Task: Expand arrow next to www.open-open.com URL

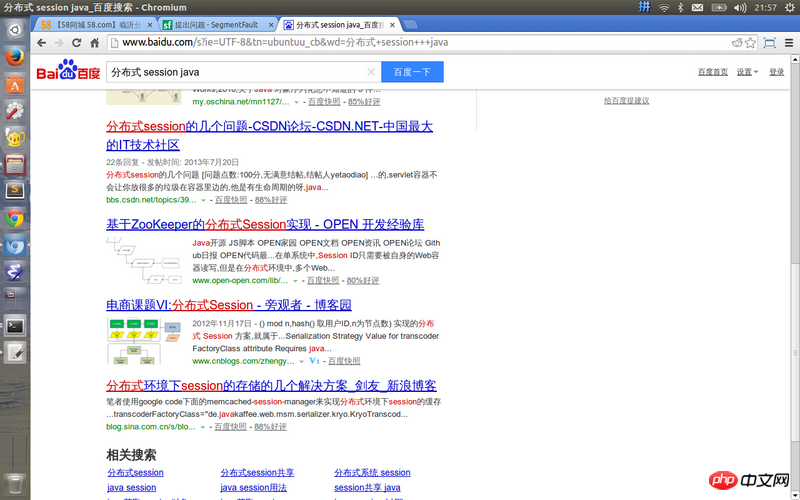Action: click(295, 281)
